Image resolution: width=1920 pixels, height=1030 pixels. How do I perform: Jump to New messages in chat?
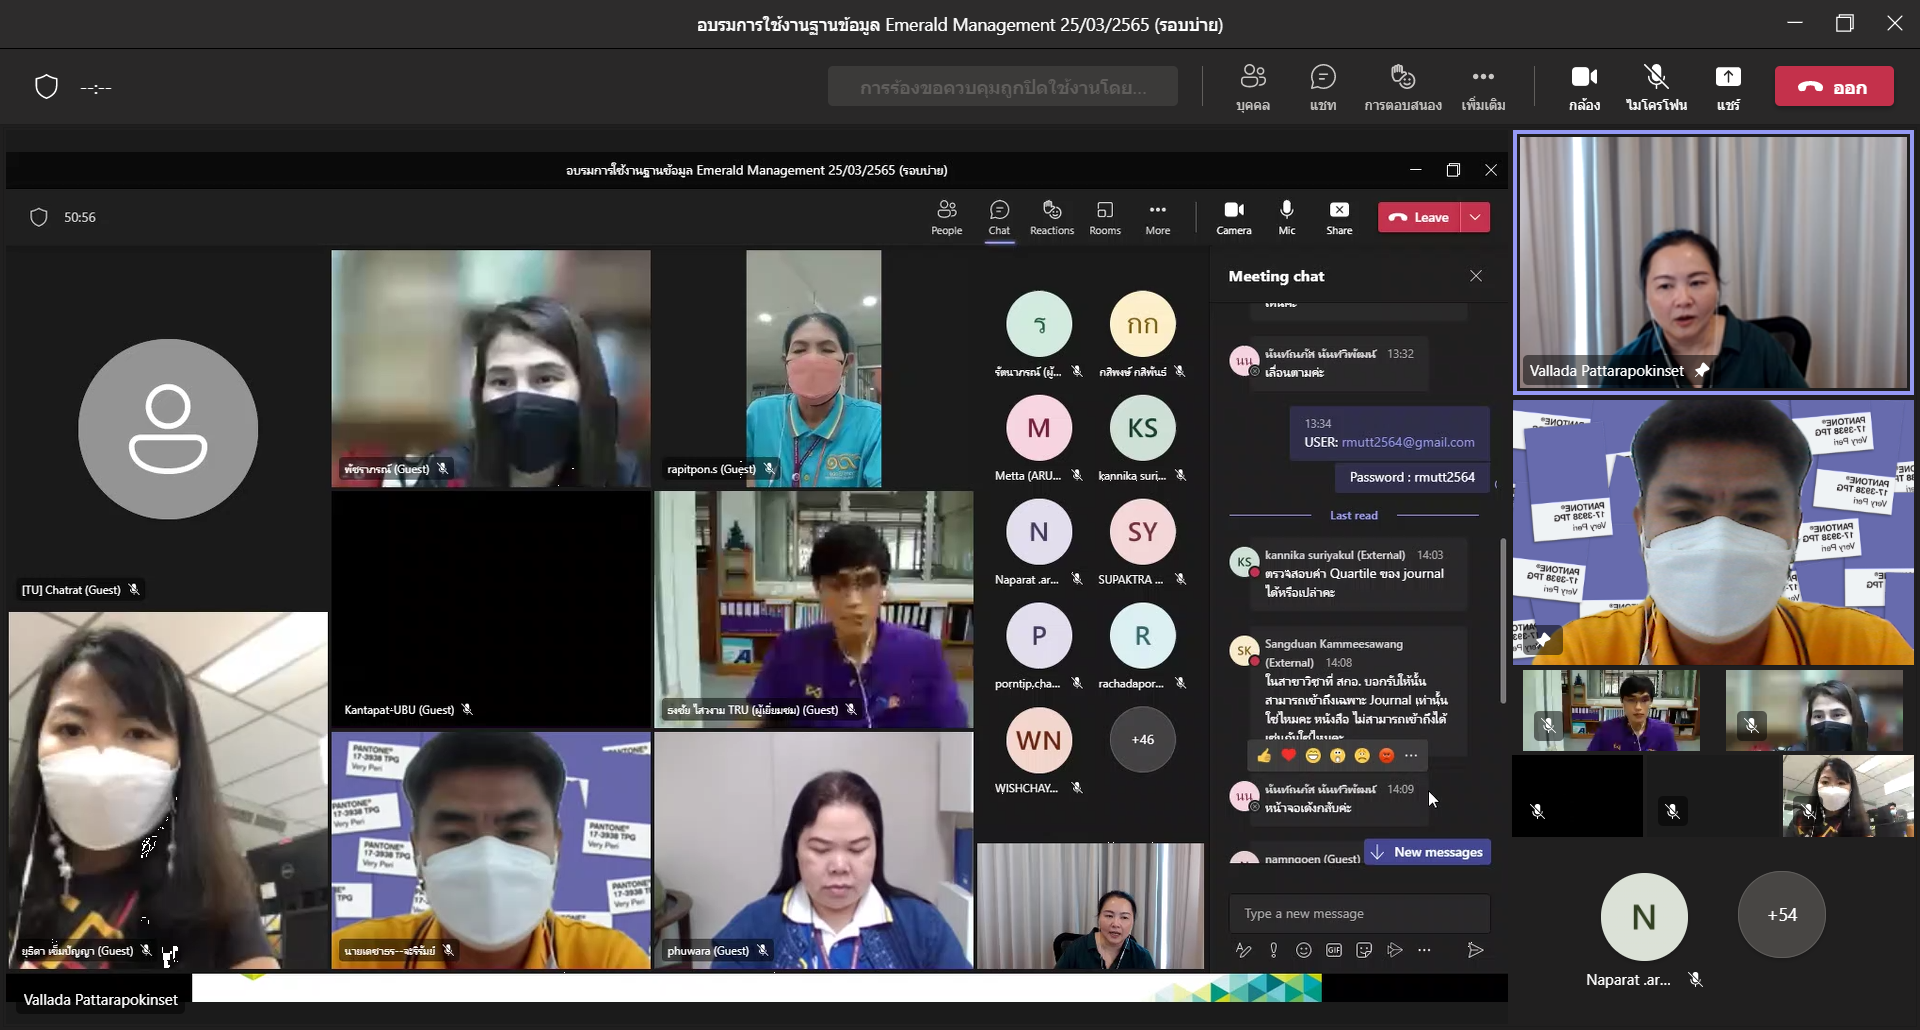coord(1427,852)
